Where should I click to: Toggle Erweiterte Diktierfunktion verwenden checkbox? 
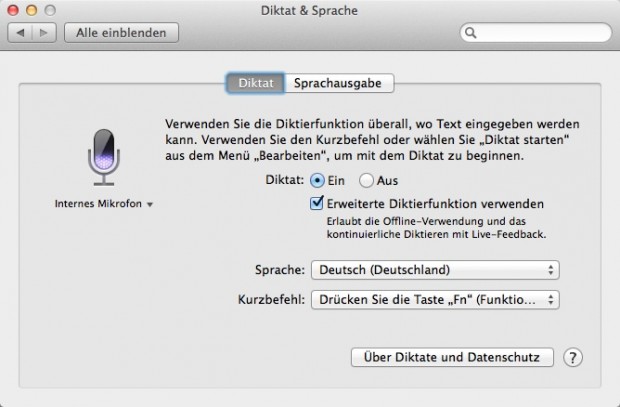pyautogui.click(x=317, y=203)
